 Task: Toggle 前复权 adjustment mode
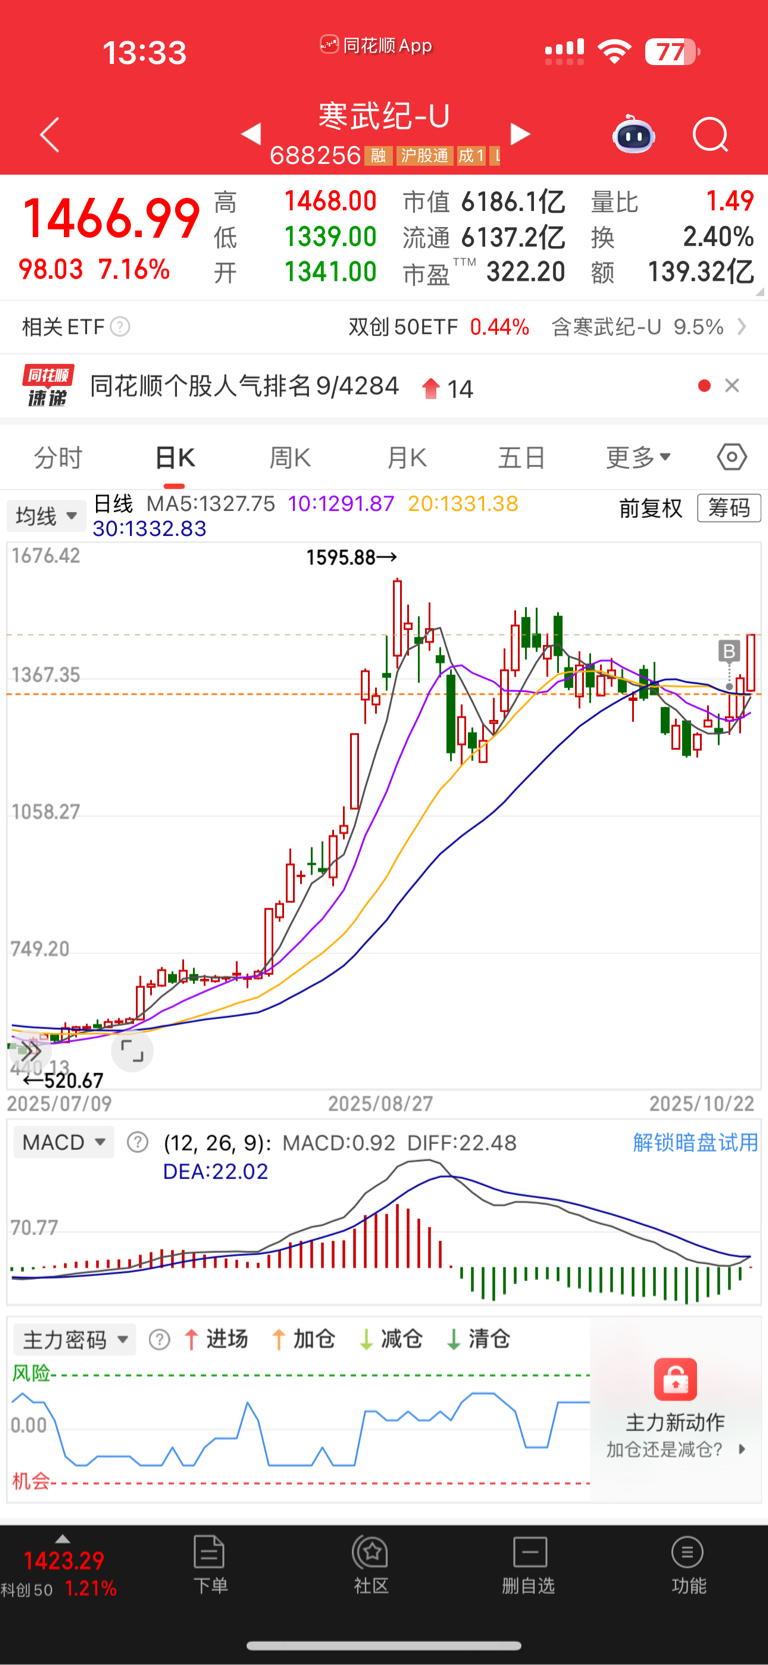(650, 508)
